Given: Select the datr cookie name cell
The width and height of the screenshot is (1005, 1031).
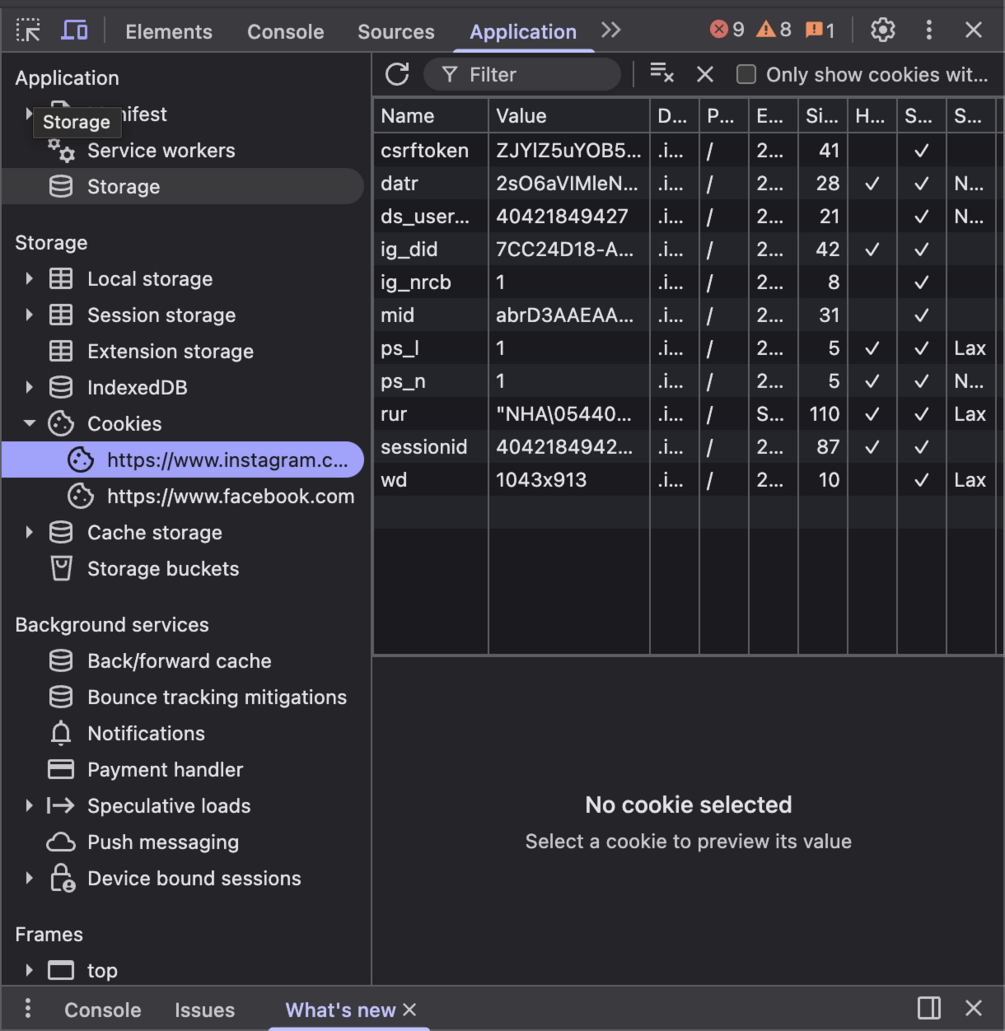Looking at the screenshot, I should coord(431,183).
